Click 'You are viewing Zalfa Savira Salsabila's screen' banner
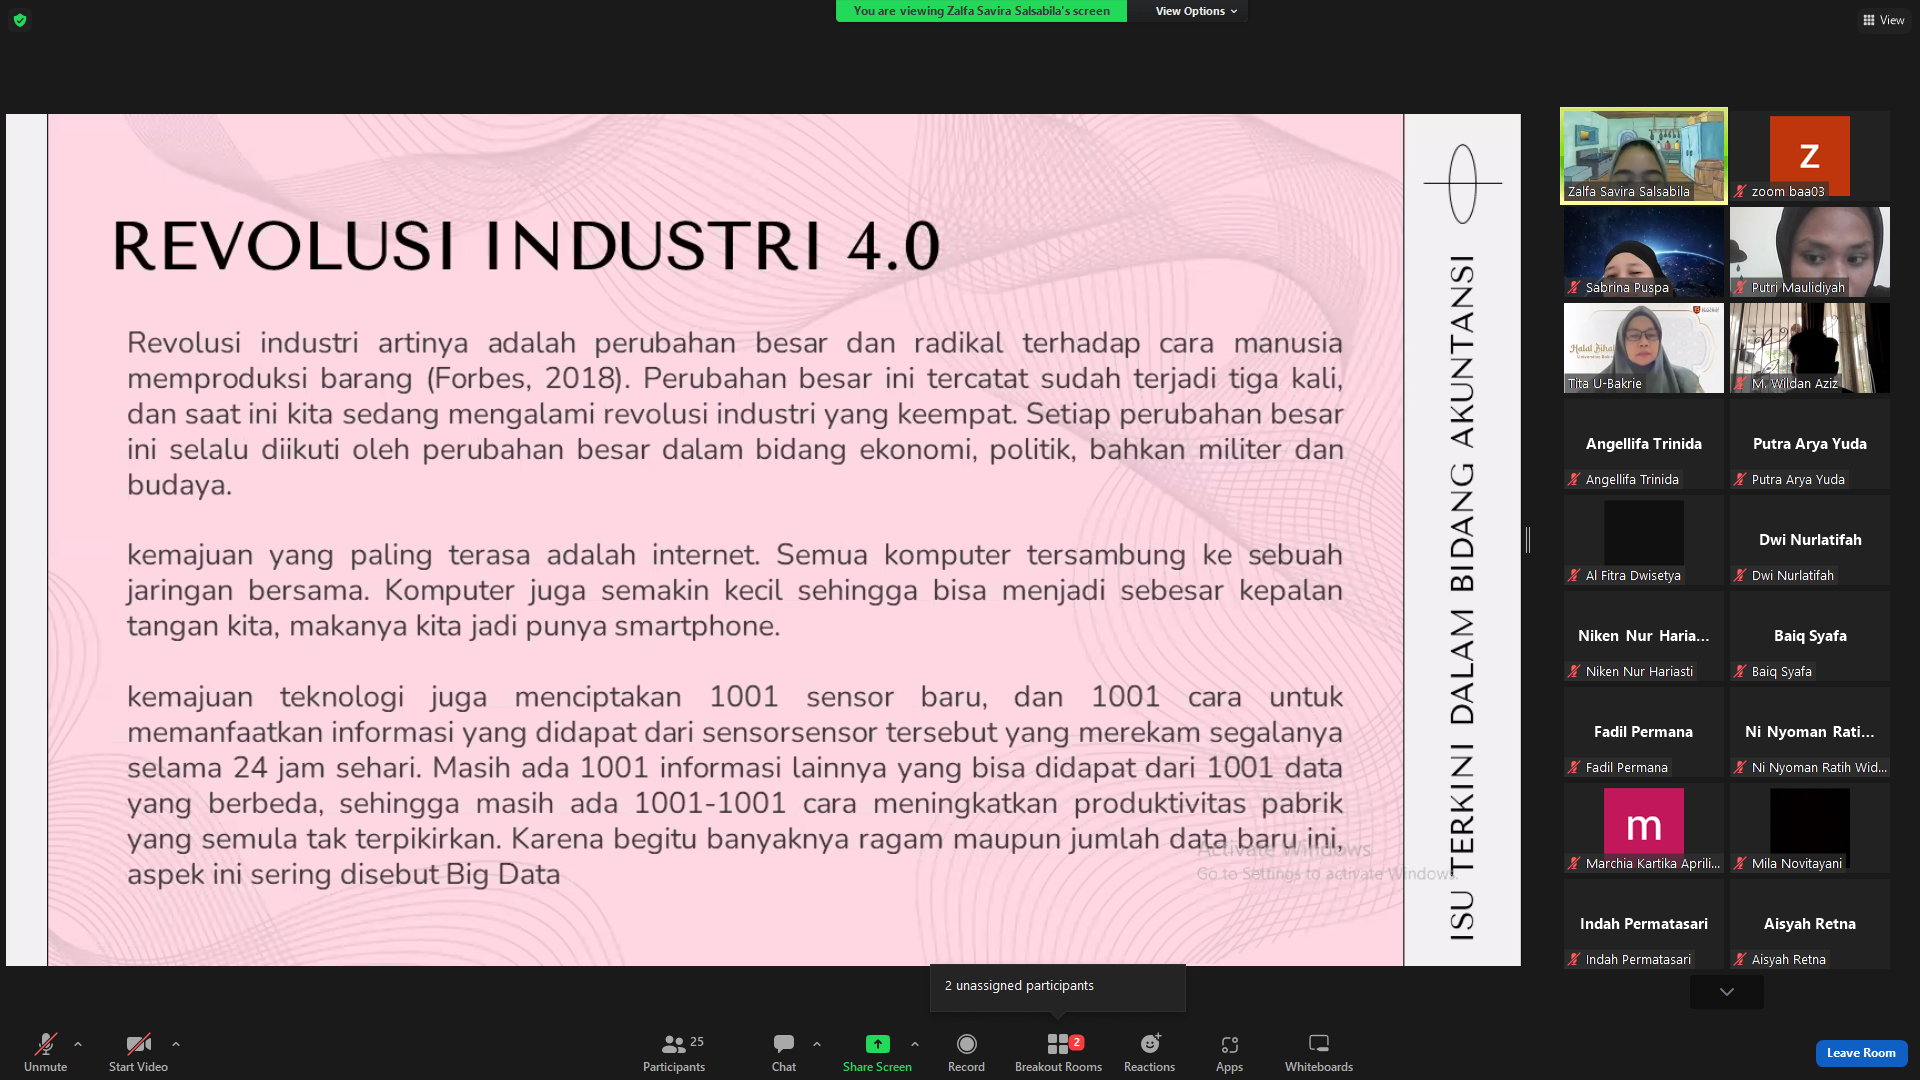 [981, 11]
